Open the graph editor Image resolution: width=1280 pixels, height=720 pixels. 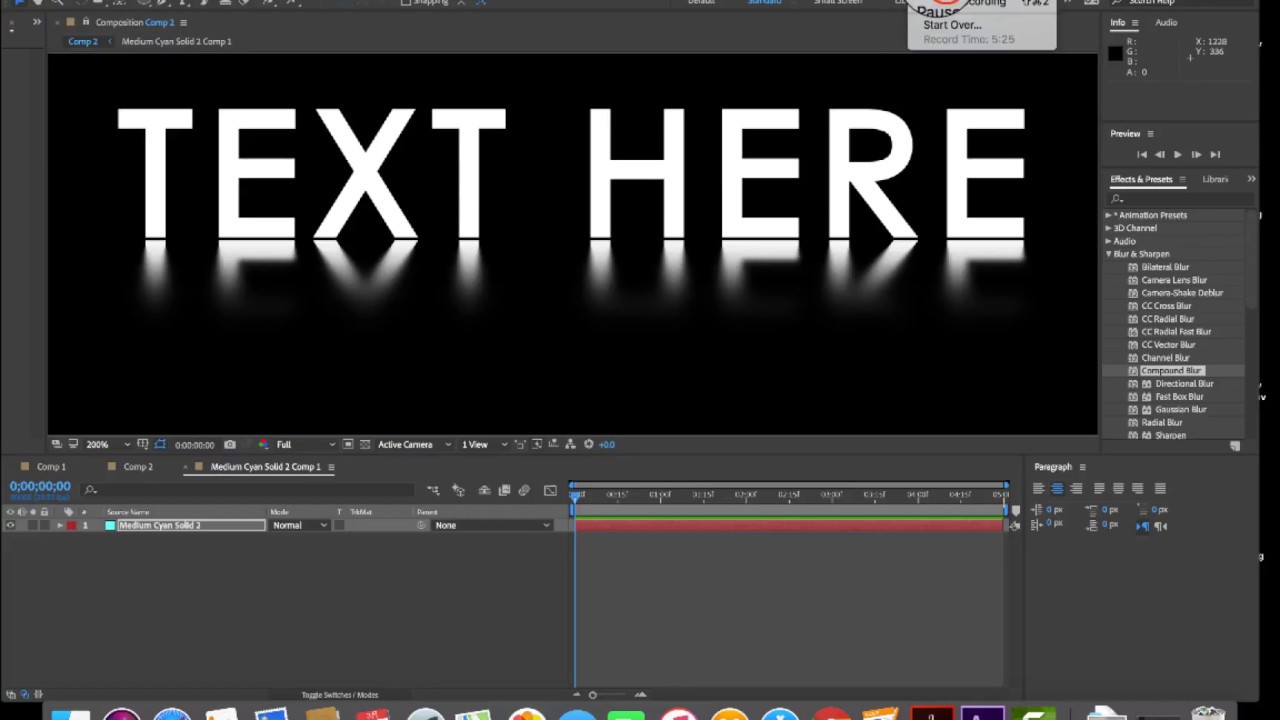click(x=550, y=490)
